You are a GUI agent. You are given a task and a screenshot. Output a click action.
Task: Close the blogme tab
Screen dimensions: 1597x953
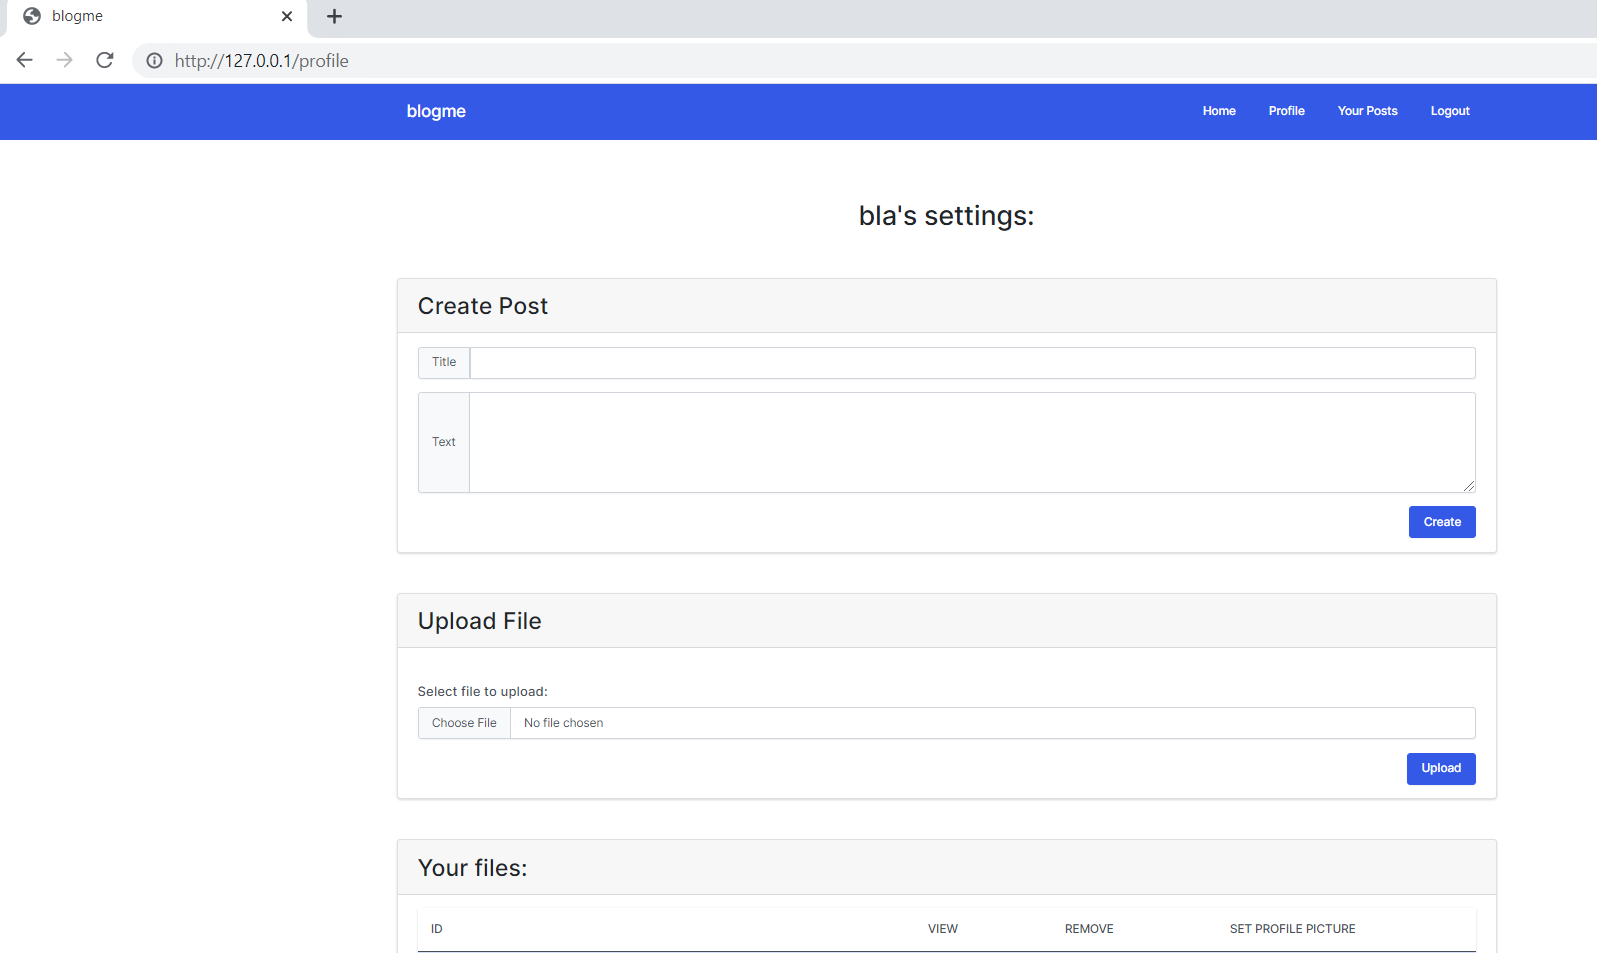click(287, 16)
